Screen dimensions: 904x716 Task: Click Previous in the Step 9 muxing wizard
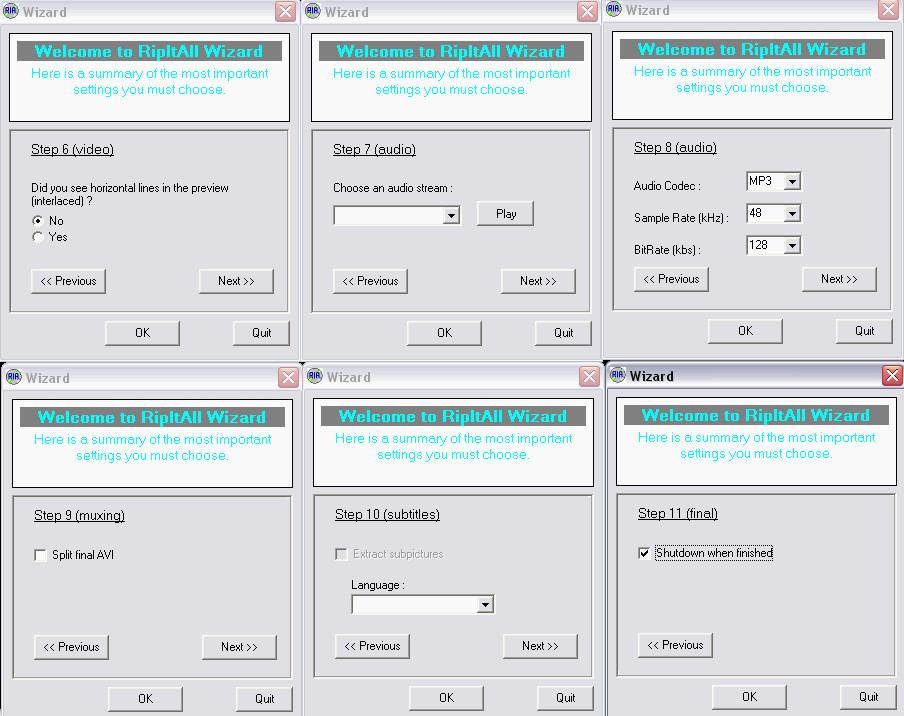[x=71, y=647]
